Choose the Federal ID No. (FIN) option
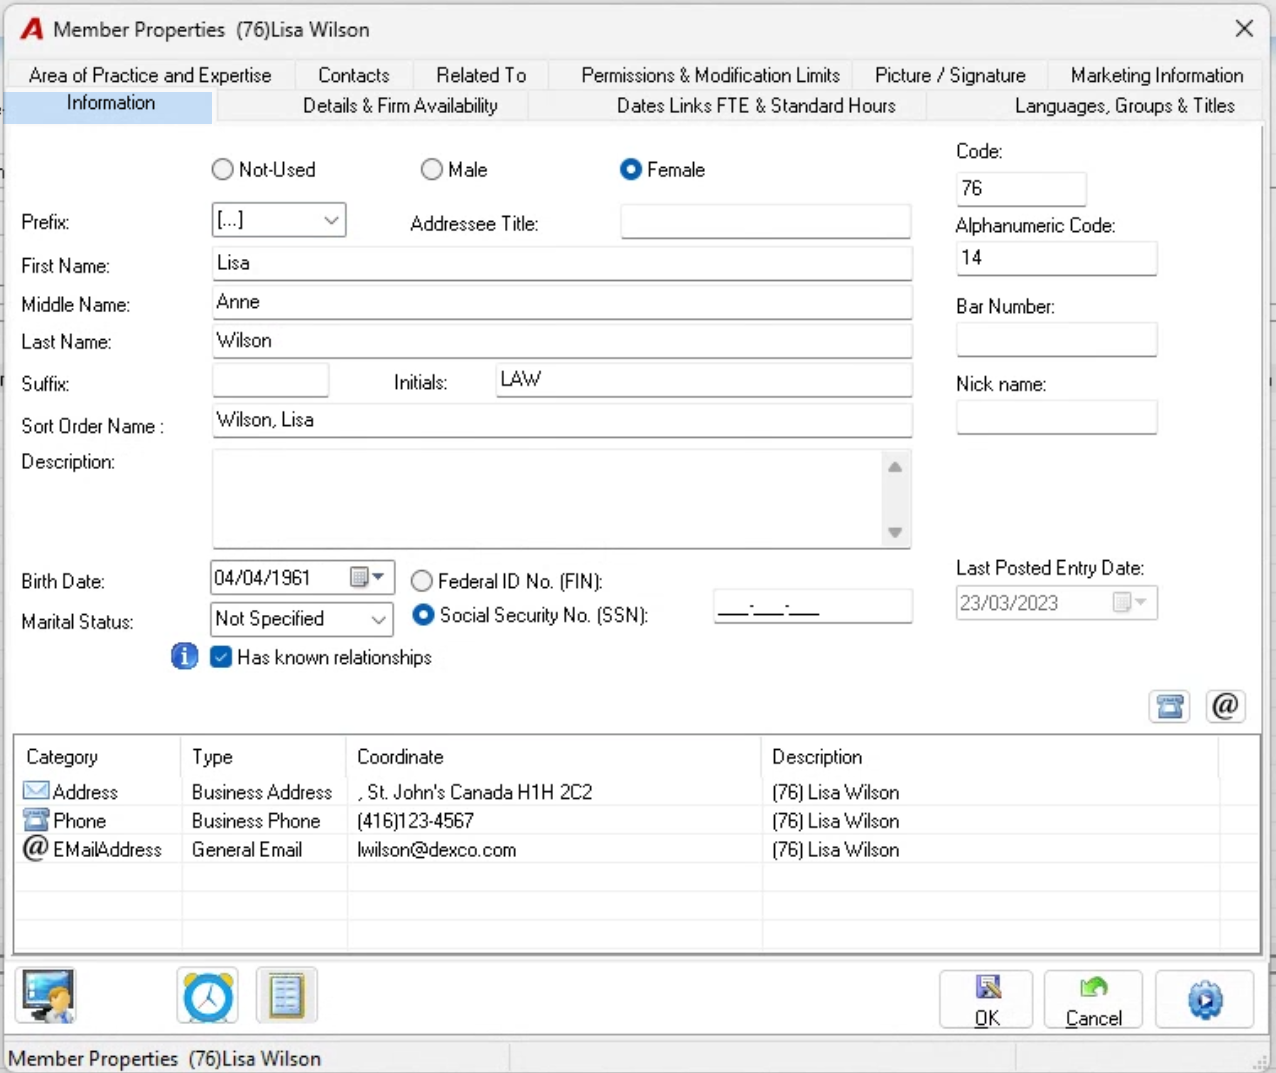 [422, 581]
